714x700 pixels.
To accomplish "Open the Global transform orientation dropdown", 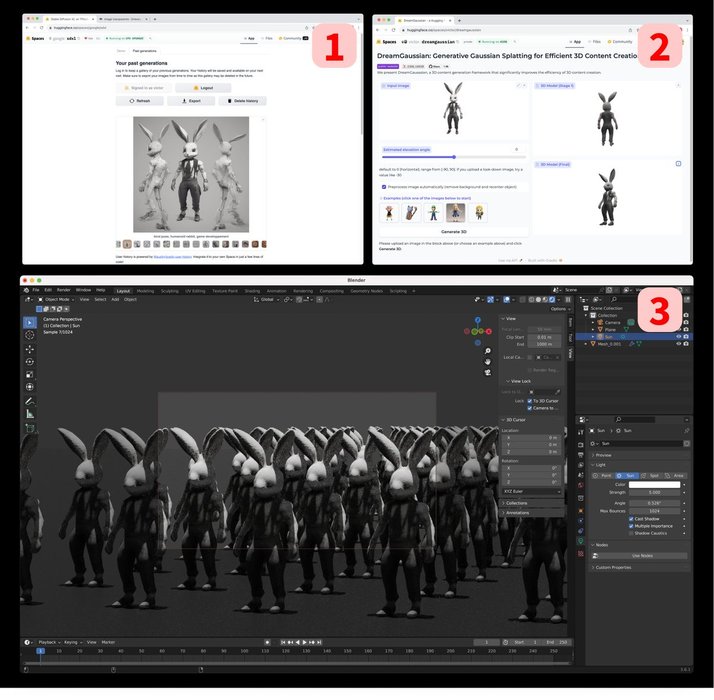I will coord(266,300).
